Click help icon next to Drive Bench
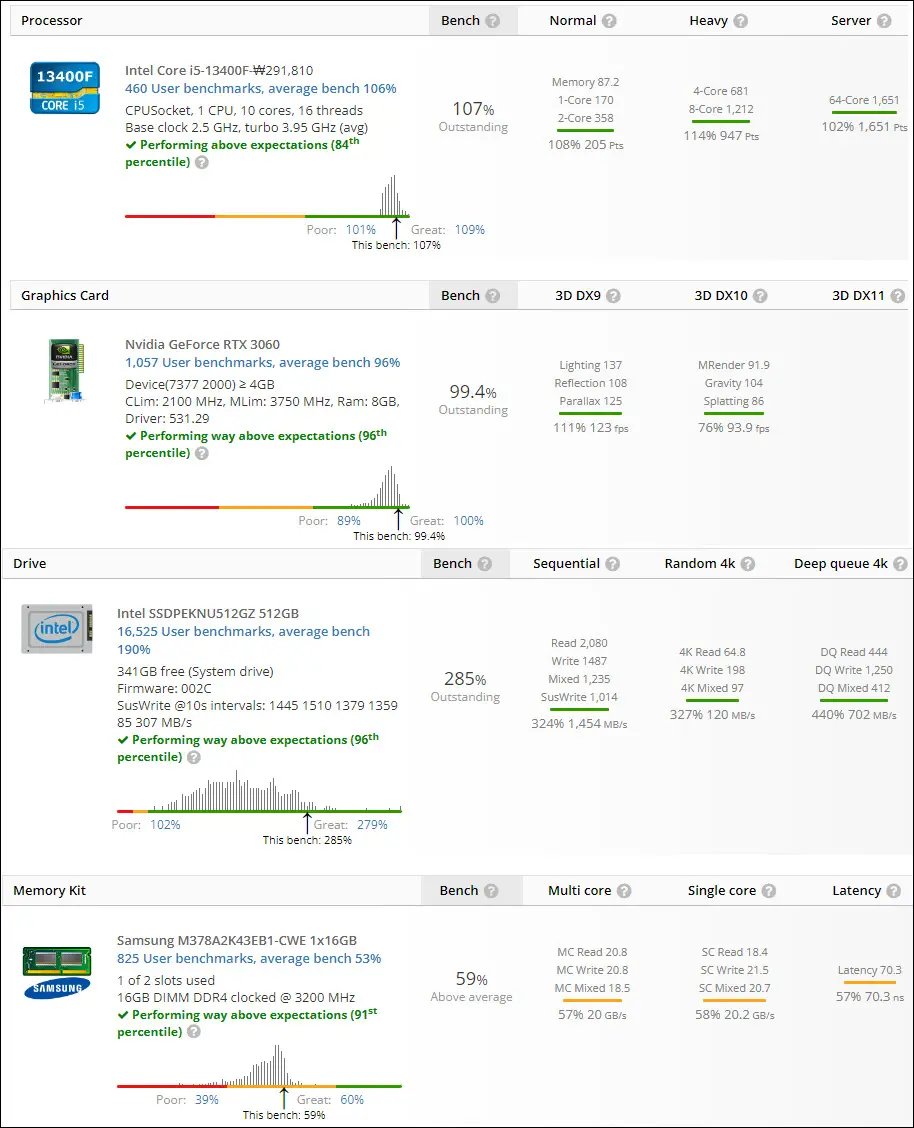This screenshot has height=1128, width=914. (485, 564)
